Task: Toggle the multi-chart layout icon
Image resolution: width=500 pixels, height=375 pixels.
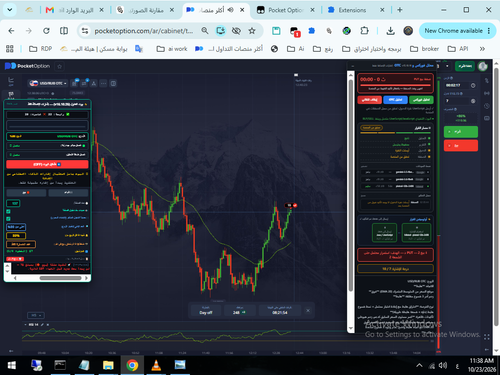Action: pyautogui.click(x=113, y=83)
